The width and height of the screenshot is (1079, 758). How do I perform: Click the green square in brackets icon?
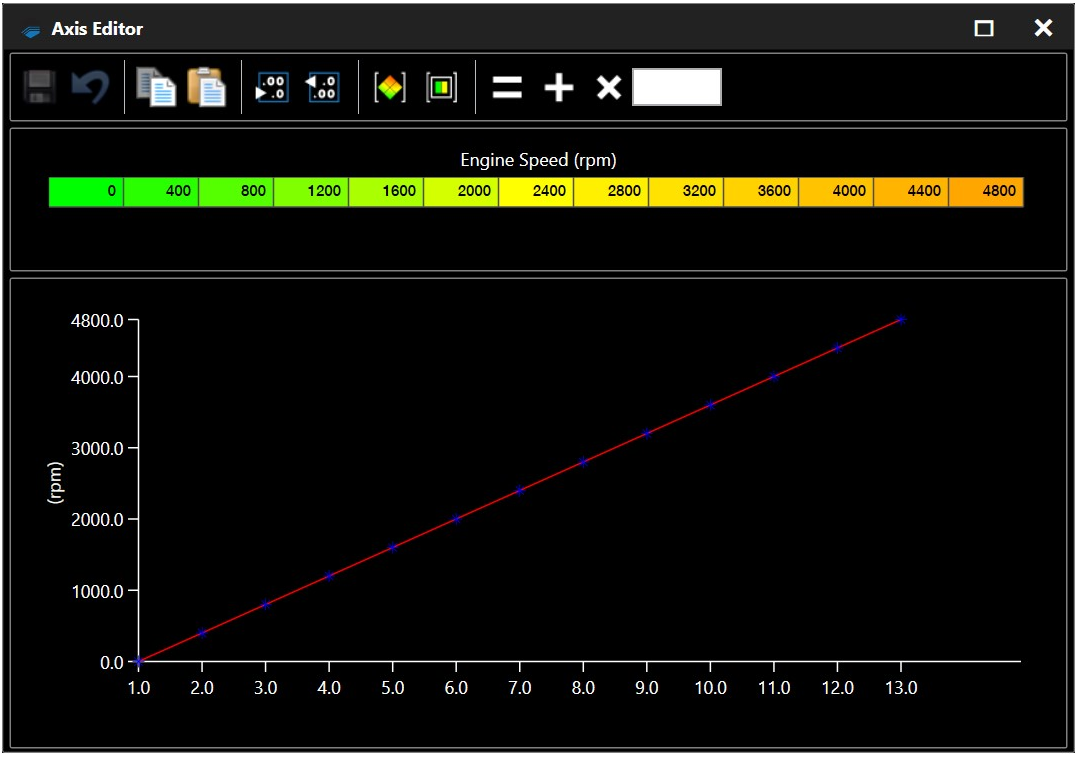coord(441,88)
